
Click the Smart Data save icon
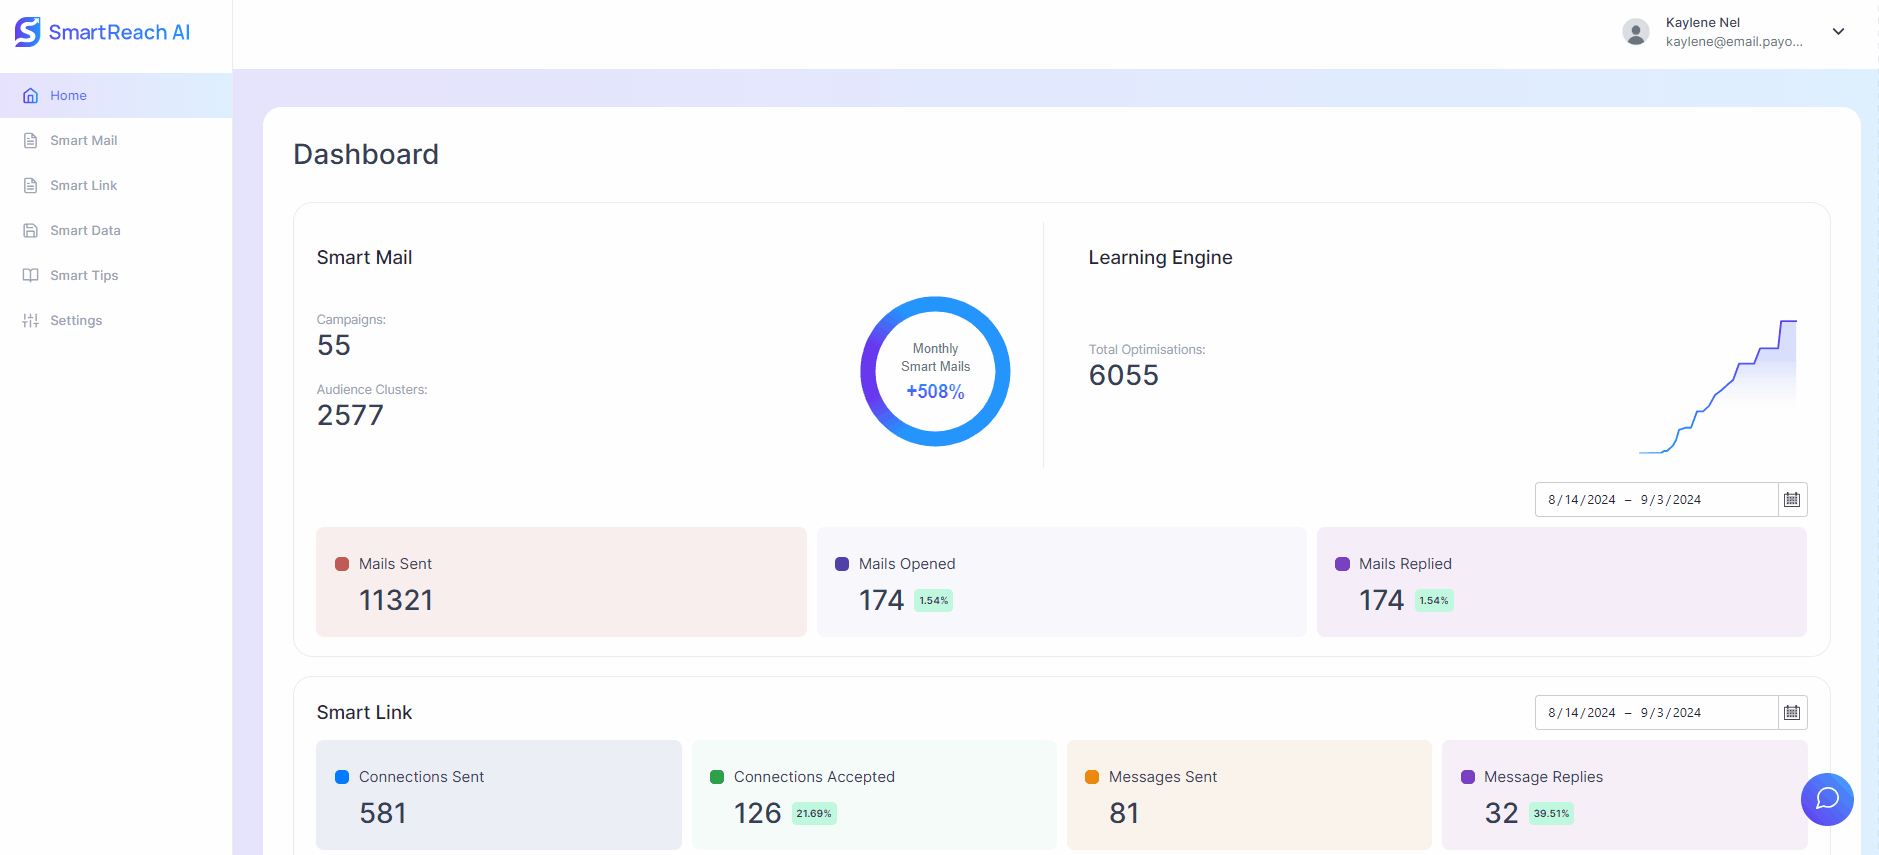(31, 231)
